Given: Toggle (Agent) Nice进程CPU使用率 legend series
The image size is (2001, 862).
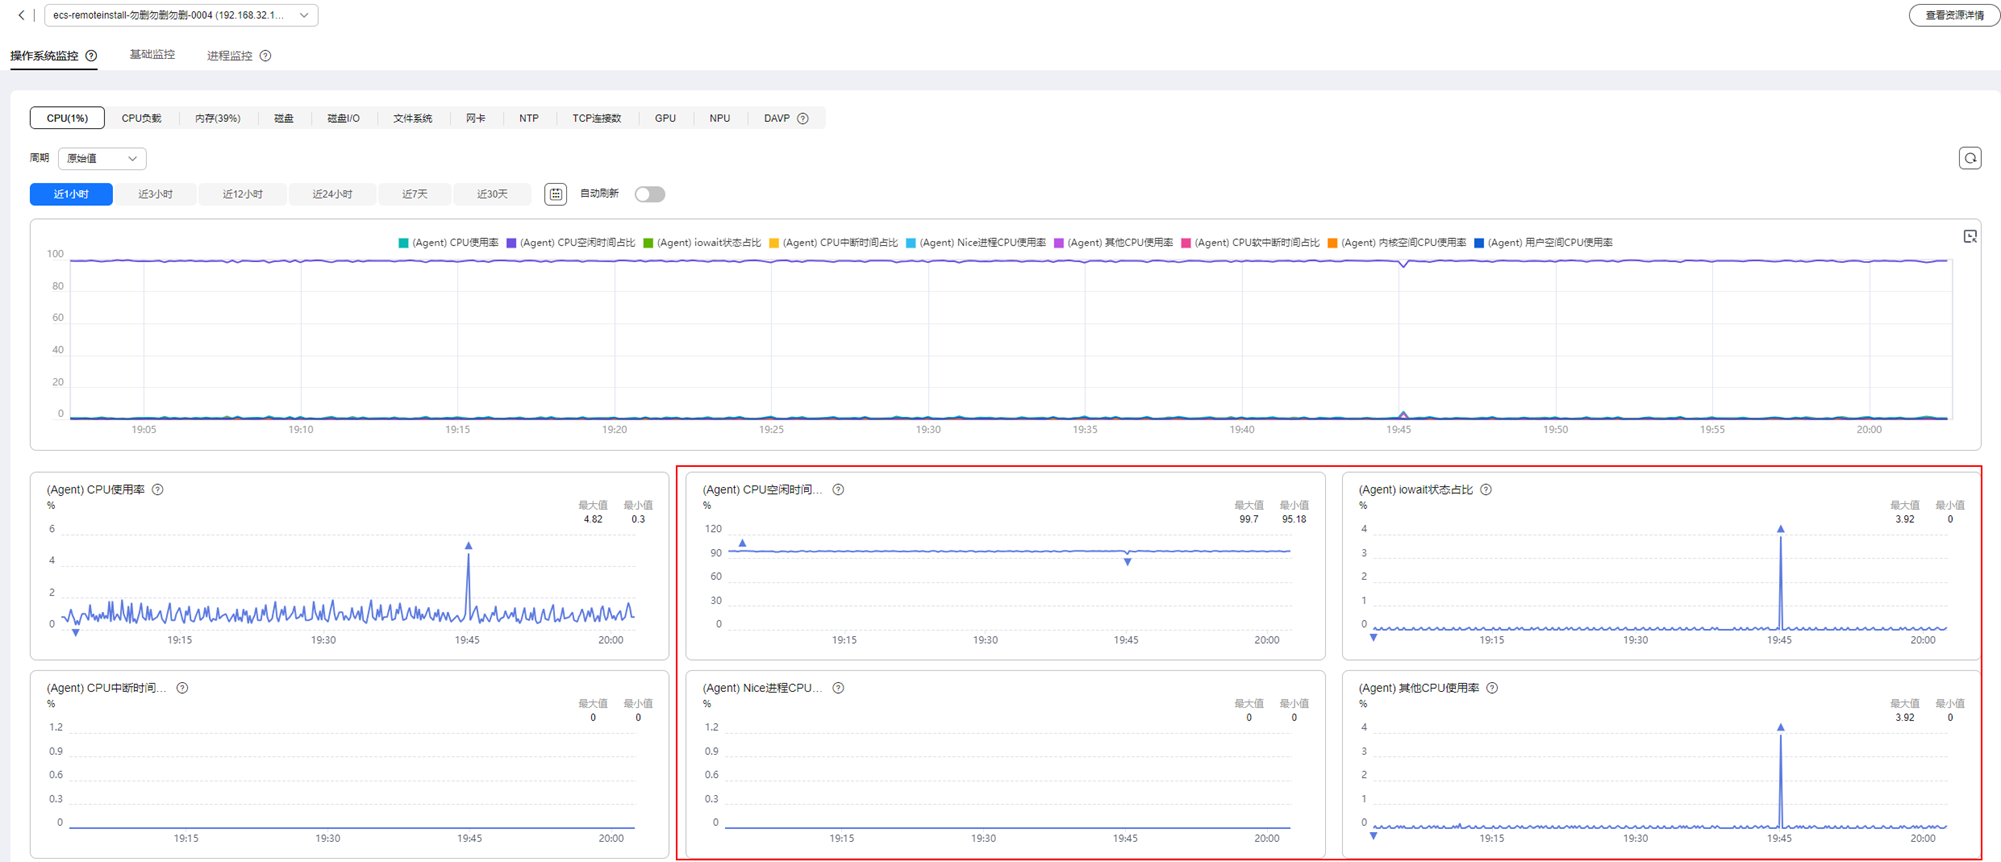Looking at the screenshot, I should point(976,243).
